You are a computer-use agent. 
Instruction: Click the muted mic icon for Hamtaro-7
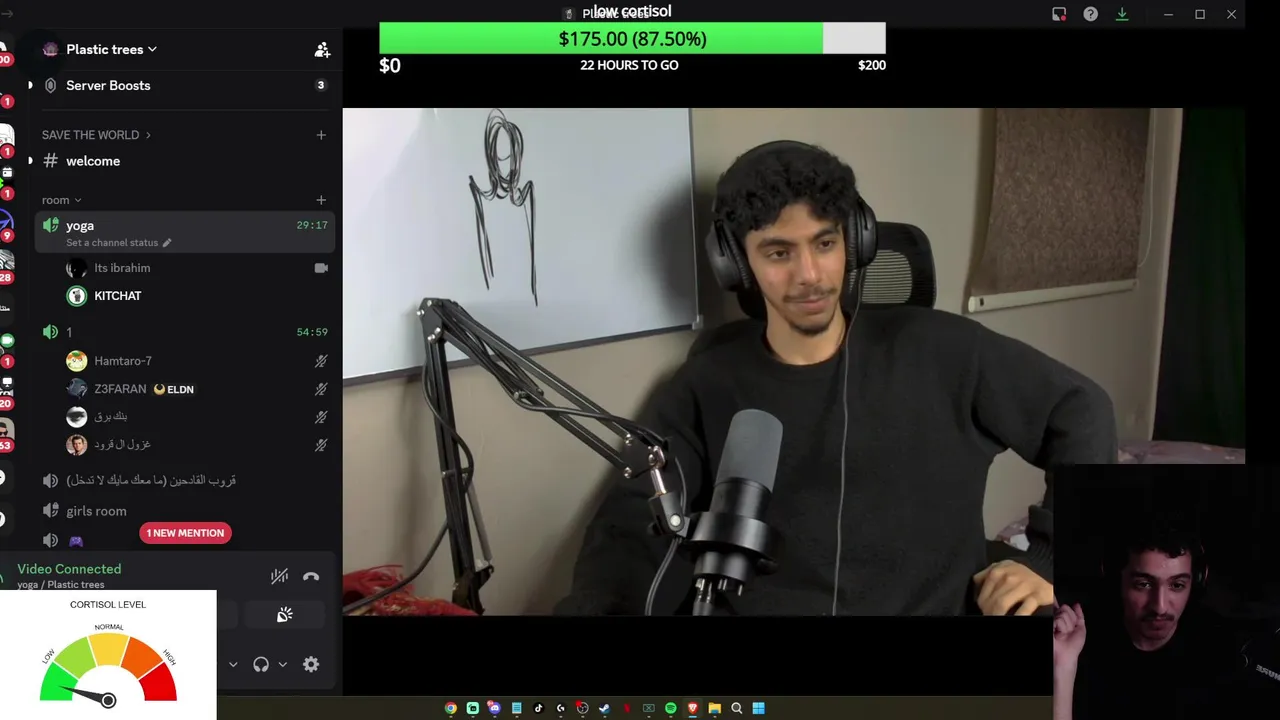(x=321, y=361)
